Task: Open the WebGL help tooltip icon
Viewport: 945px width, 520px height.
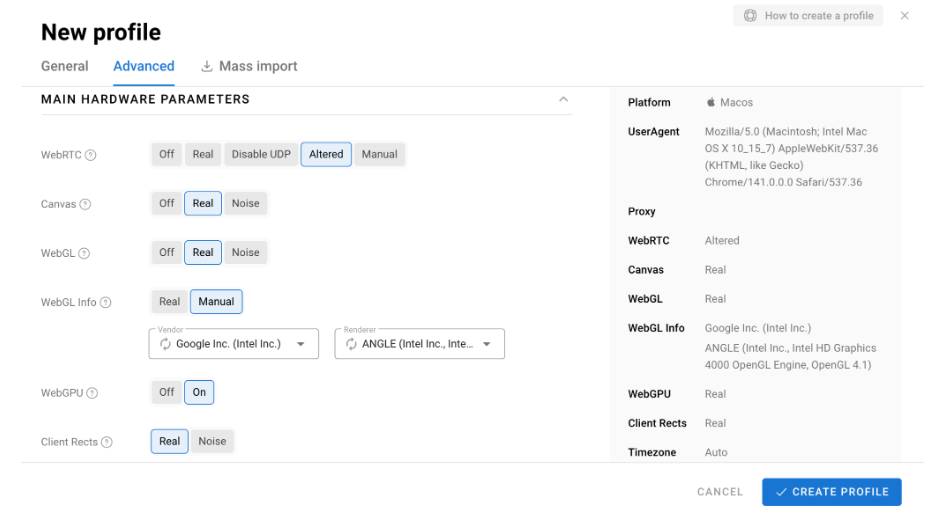Action: [x=84, y=254]
